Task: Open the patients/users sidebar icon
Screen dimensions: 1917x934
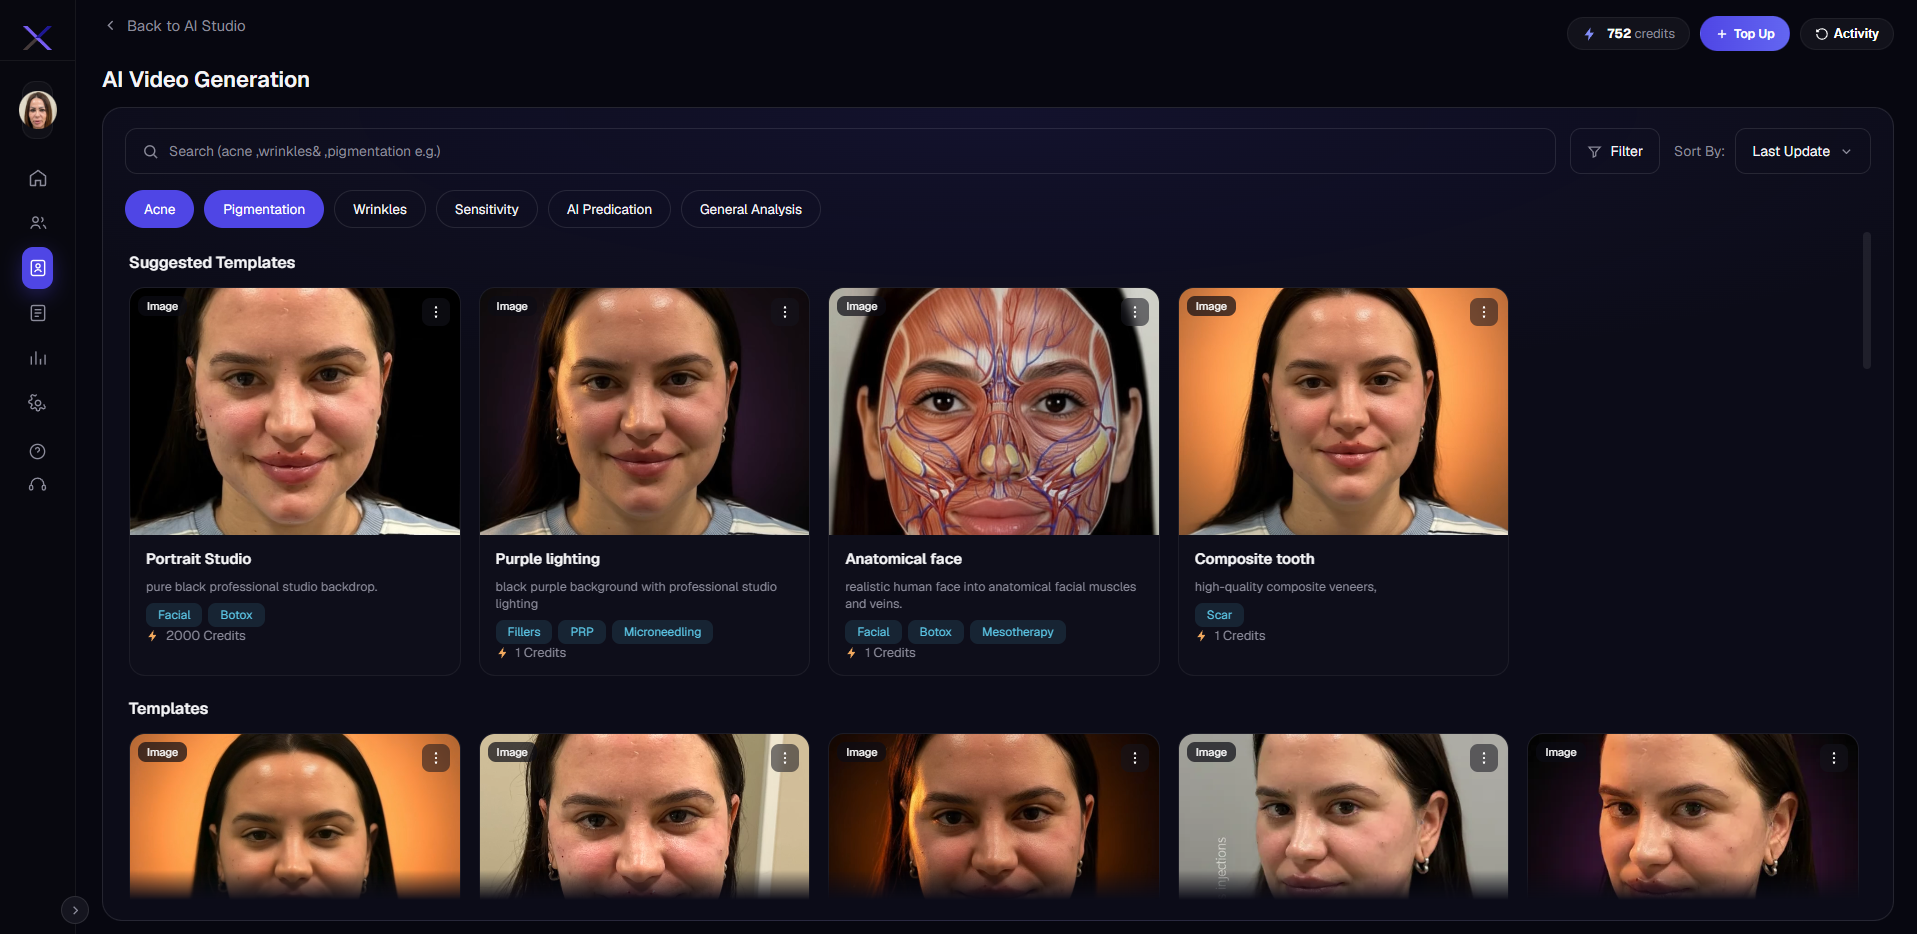Action: point(38,223)
